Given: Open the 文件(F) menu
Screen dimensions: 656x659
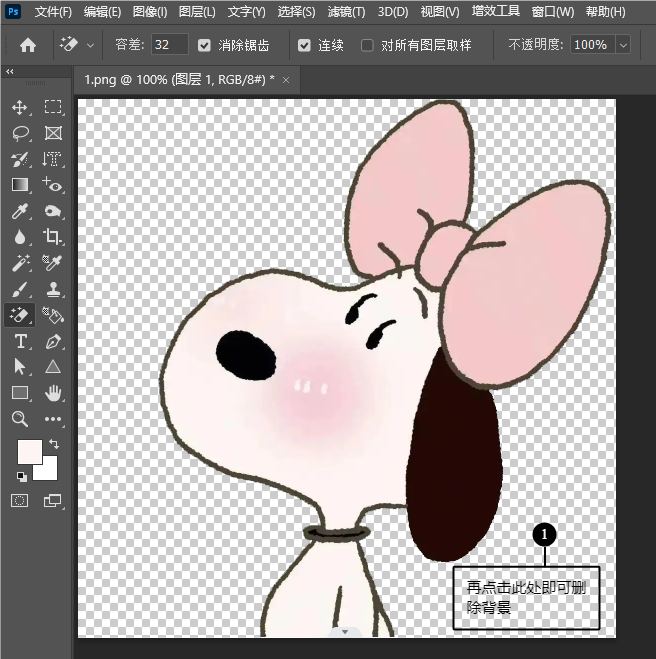Looking at the screenshot, I should pyautogui.click(x=53, y=12).
